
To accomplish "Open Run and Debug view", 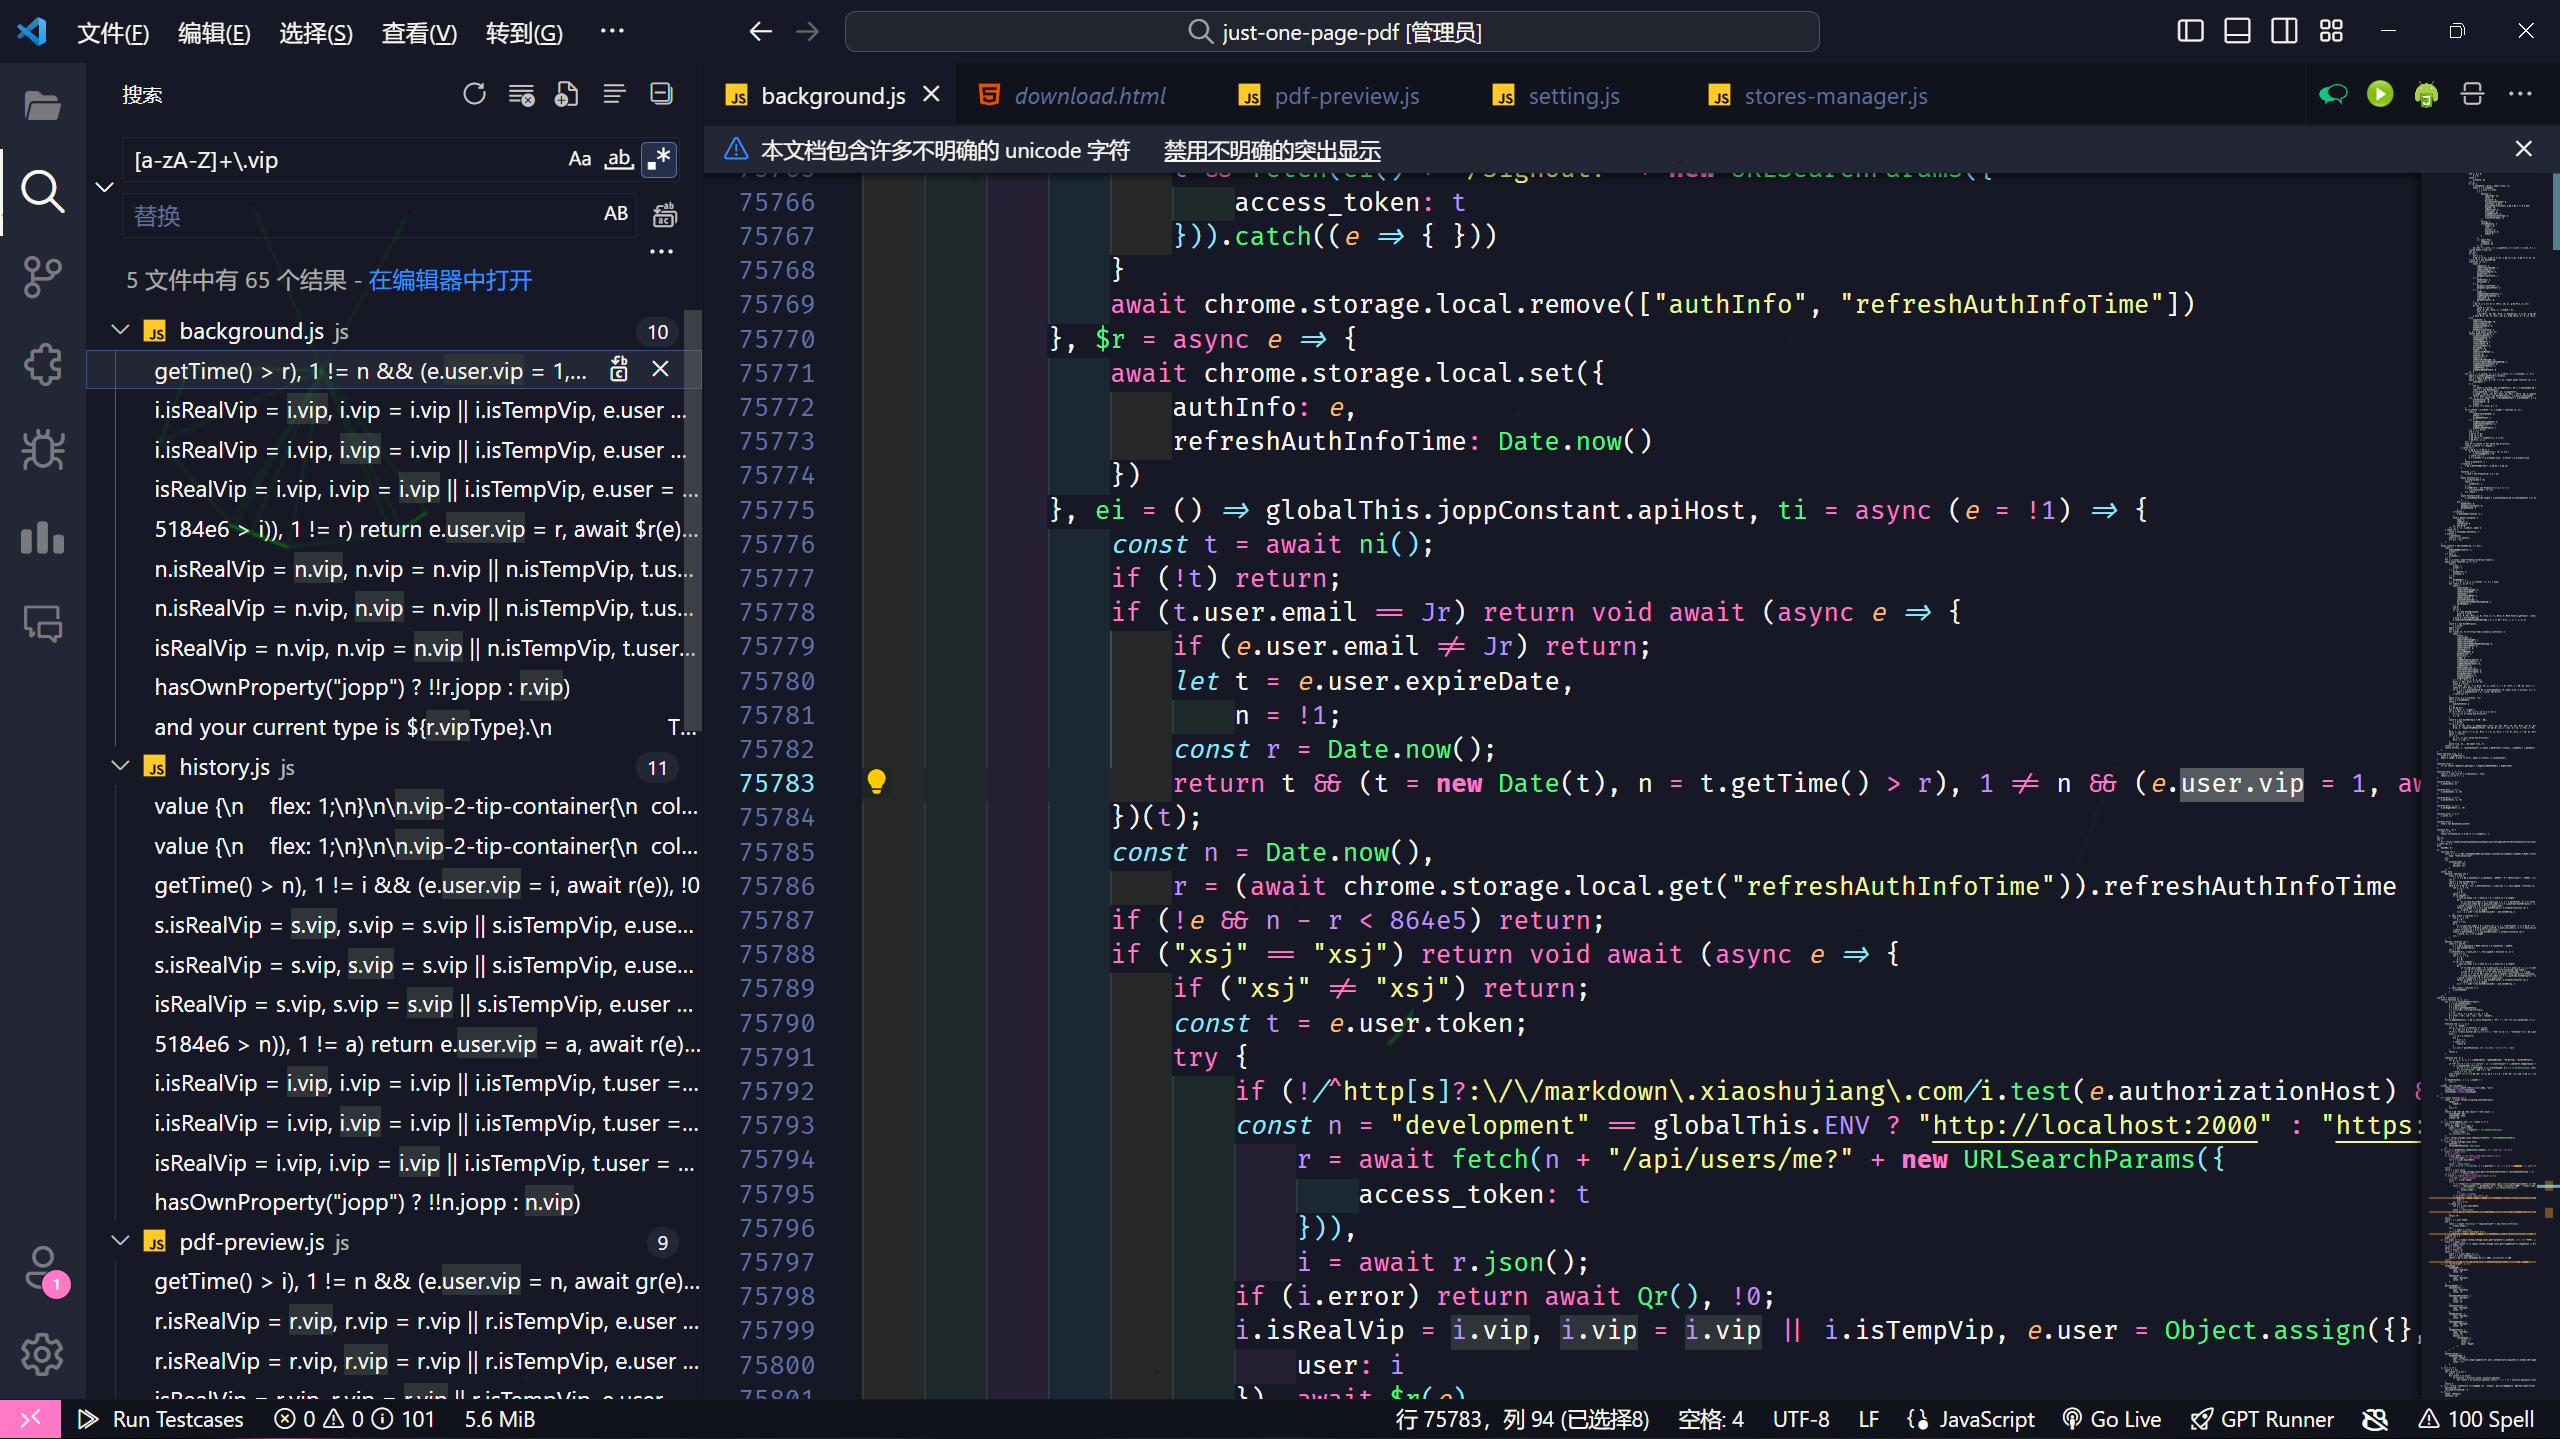I will (x=42, y=451).
